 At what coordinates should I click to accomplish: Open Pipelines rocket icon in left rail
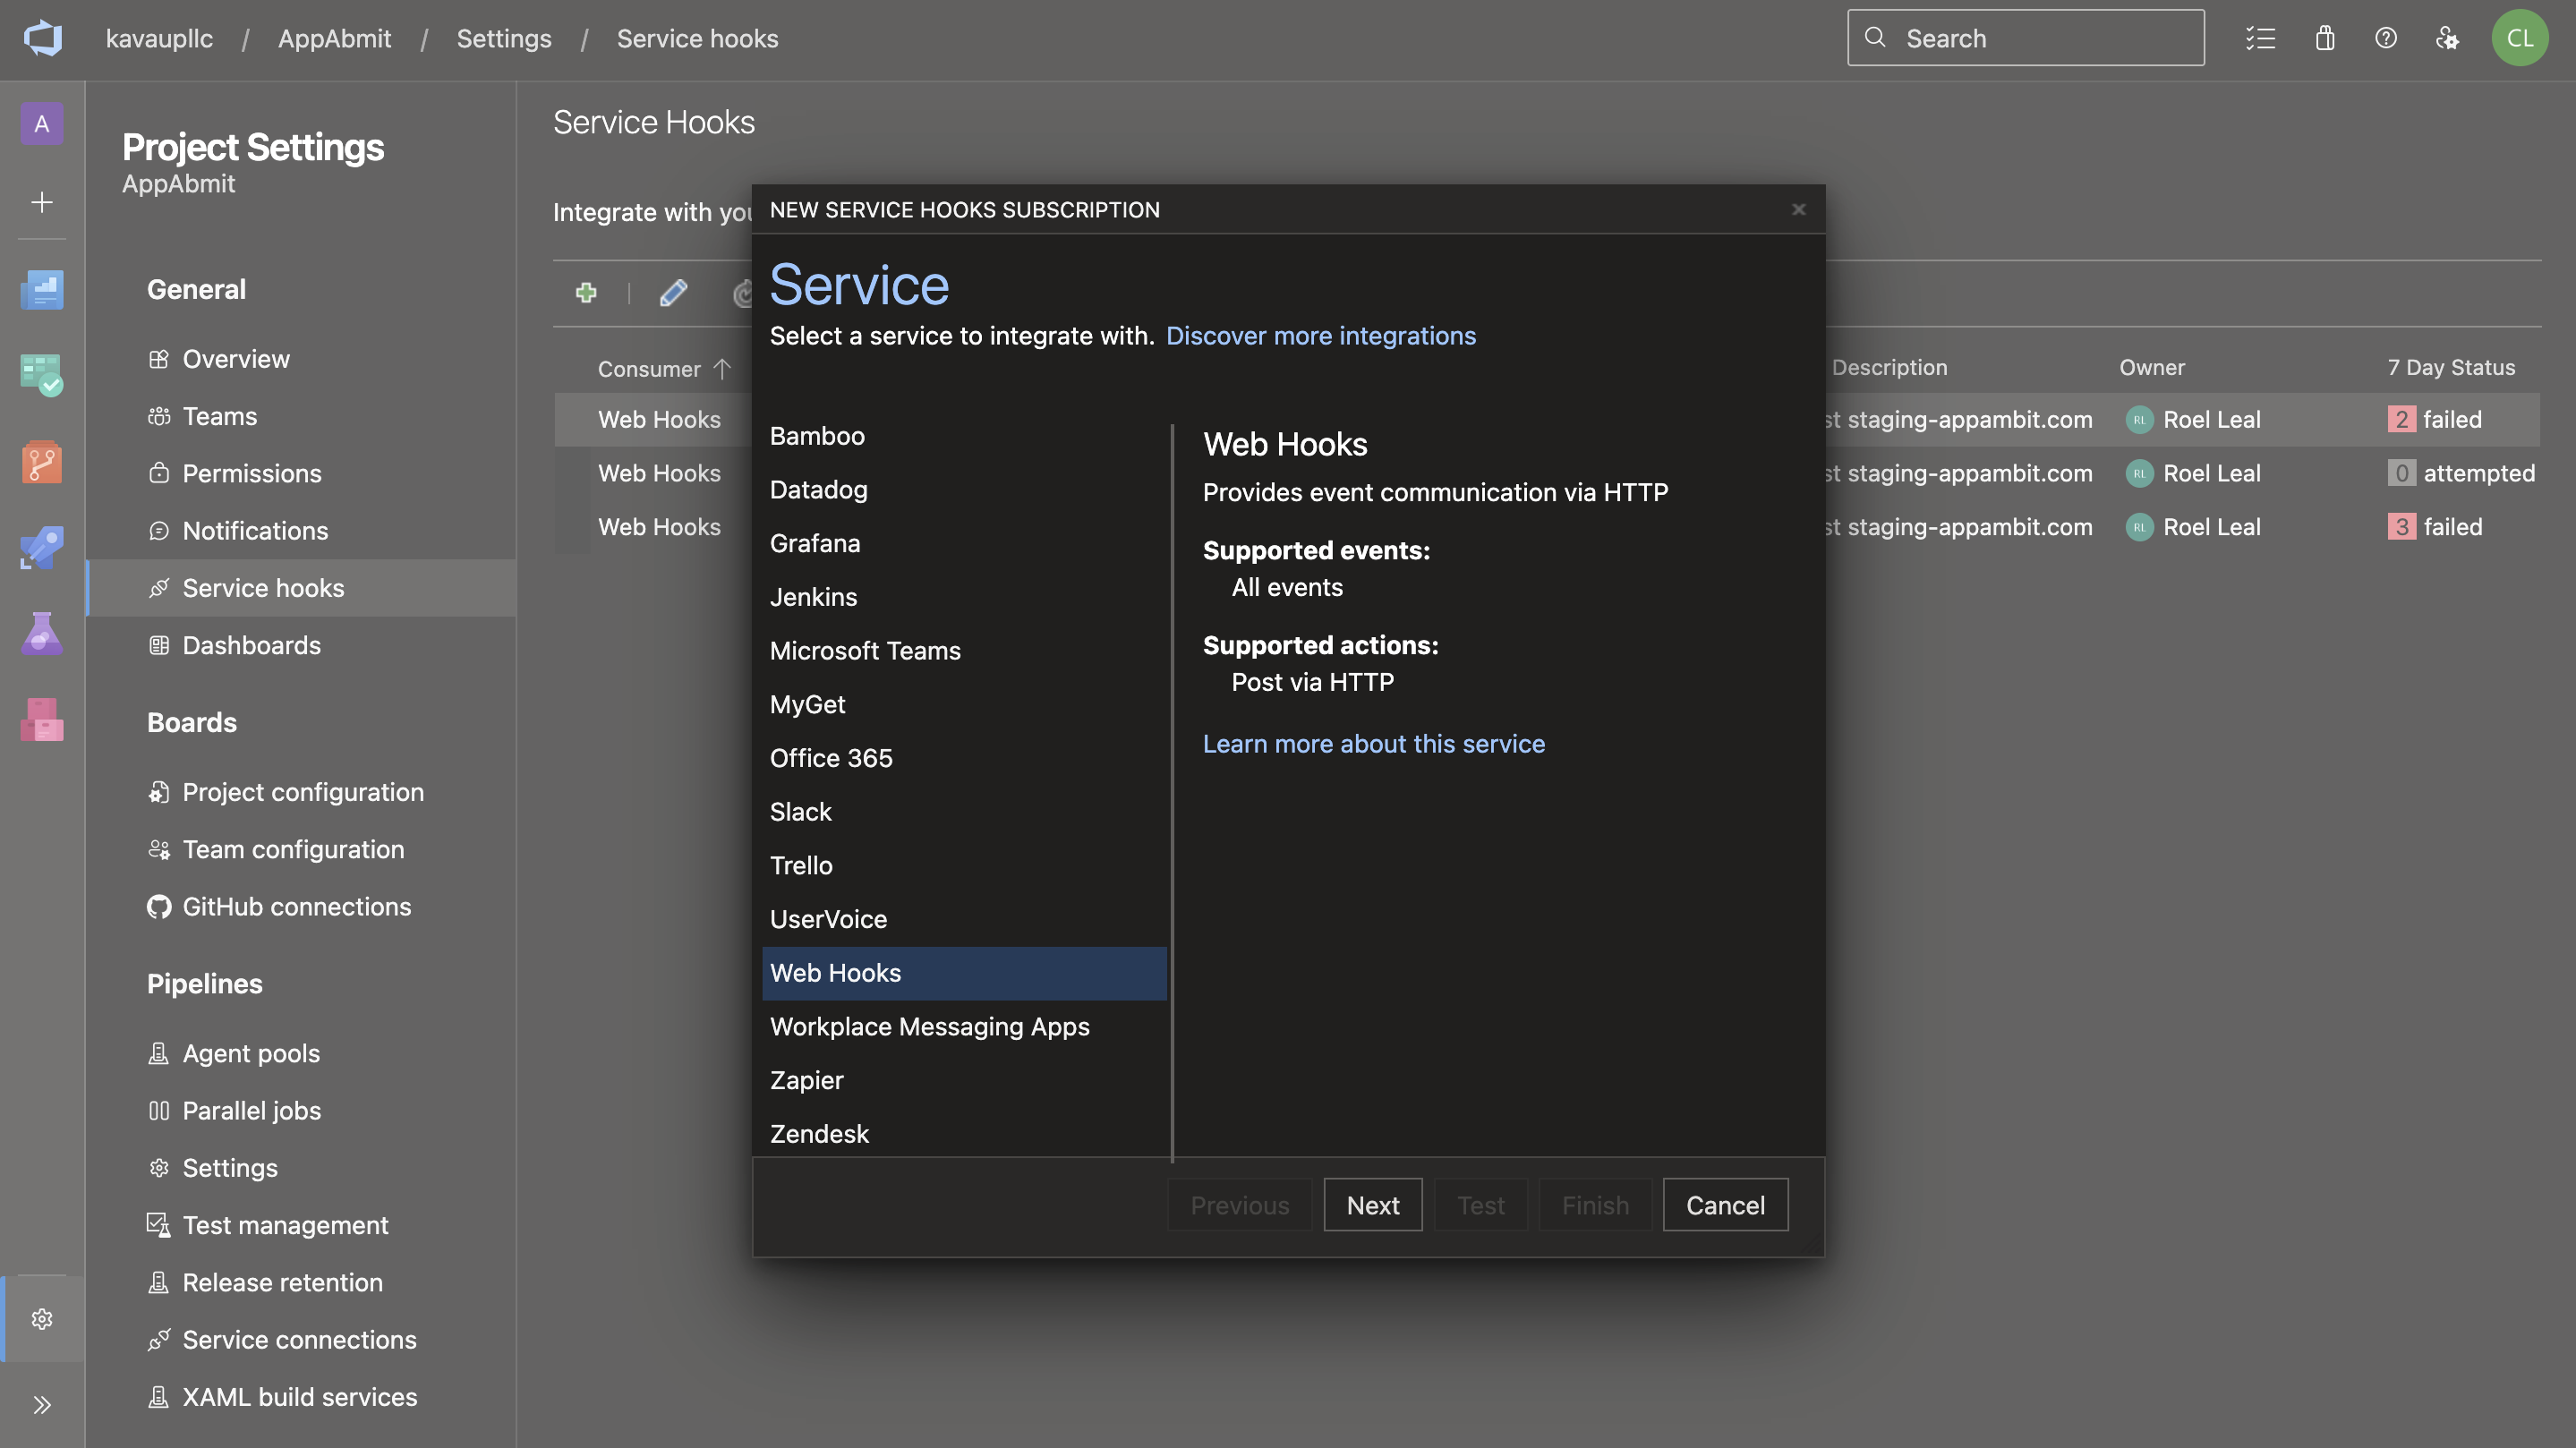tap(42, 547)
